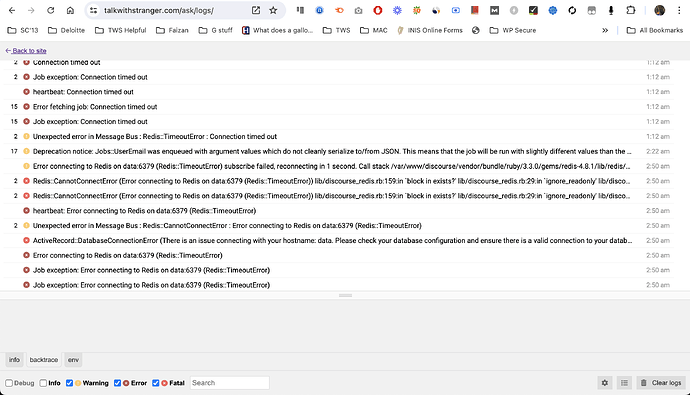This screenshot has height=395, width=690.
Task: Click the microphone extension icon
Action: [611, 10]
